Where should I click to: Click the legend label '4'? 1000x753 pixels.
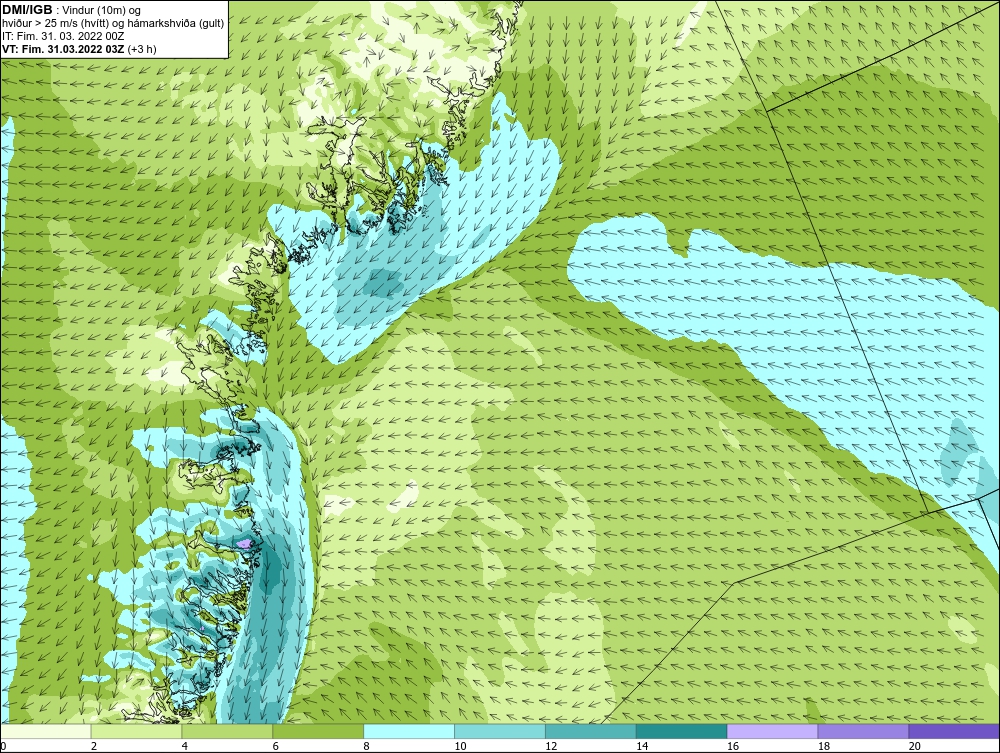tap(185, 746)
